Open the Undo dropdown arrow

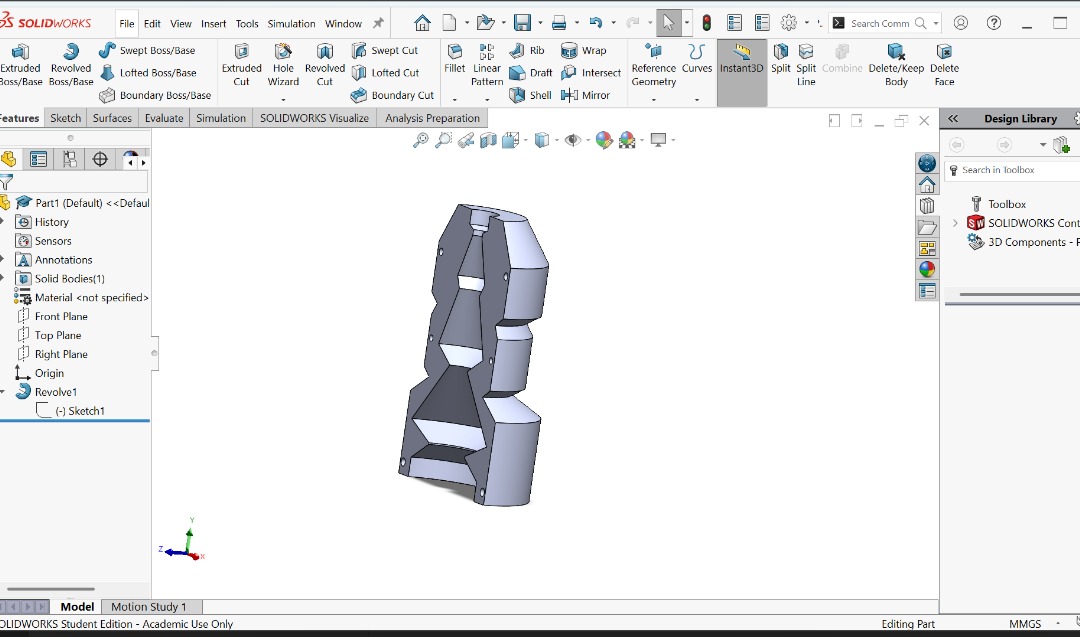[x=613, y=23]
